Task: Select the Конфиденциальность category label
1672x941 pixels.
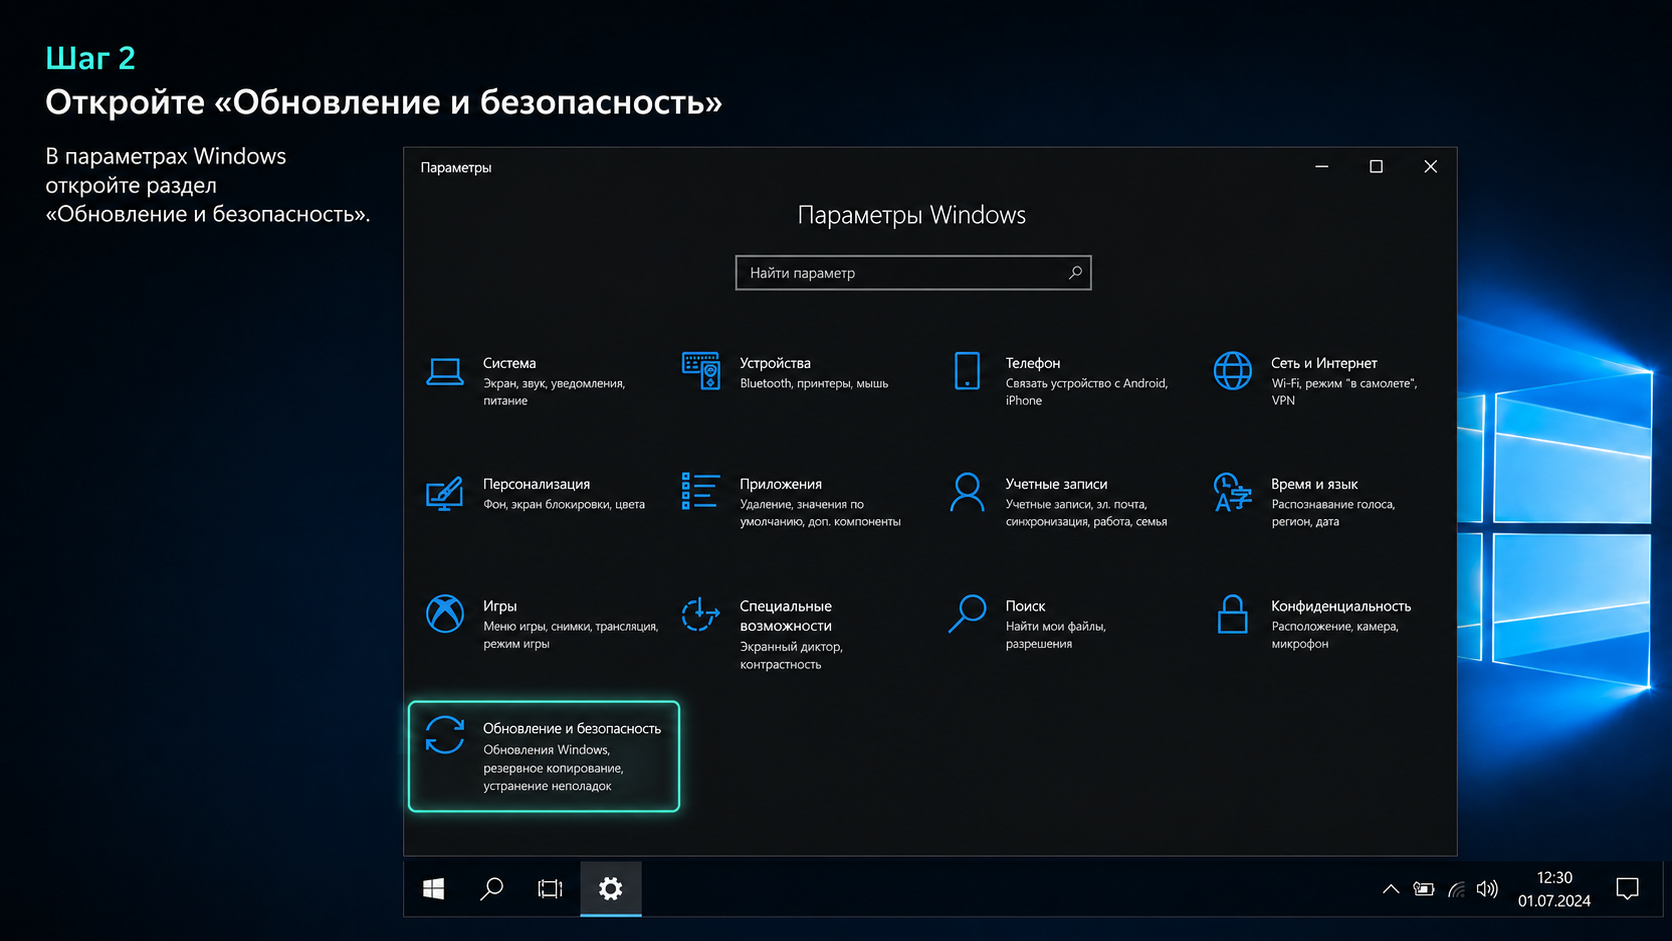Action: 1341,606
